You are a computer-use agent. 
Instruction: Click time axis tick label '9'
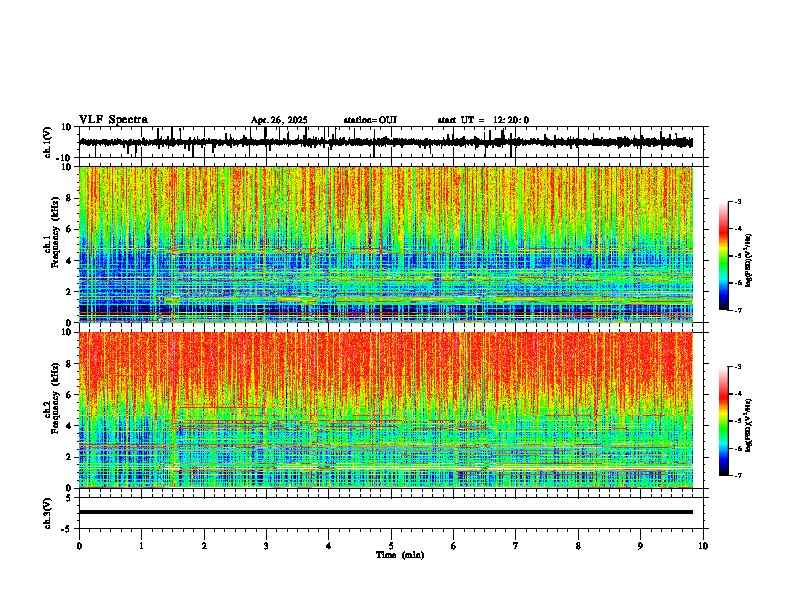640,546
